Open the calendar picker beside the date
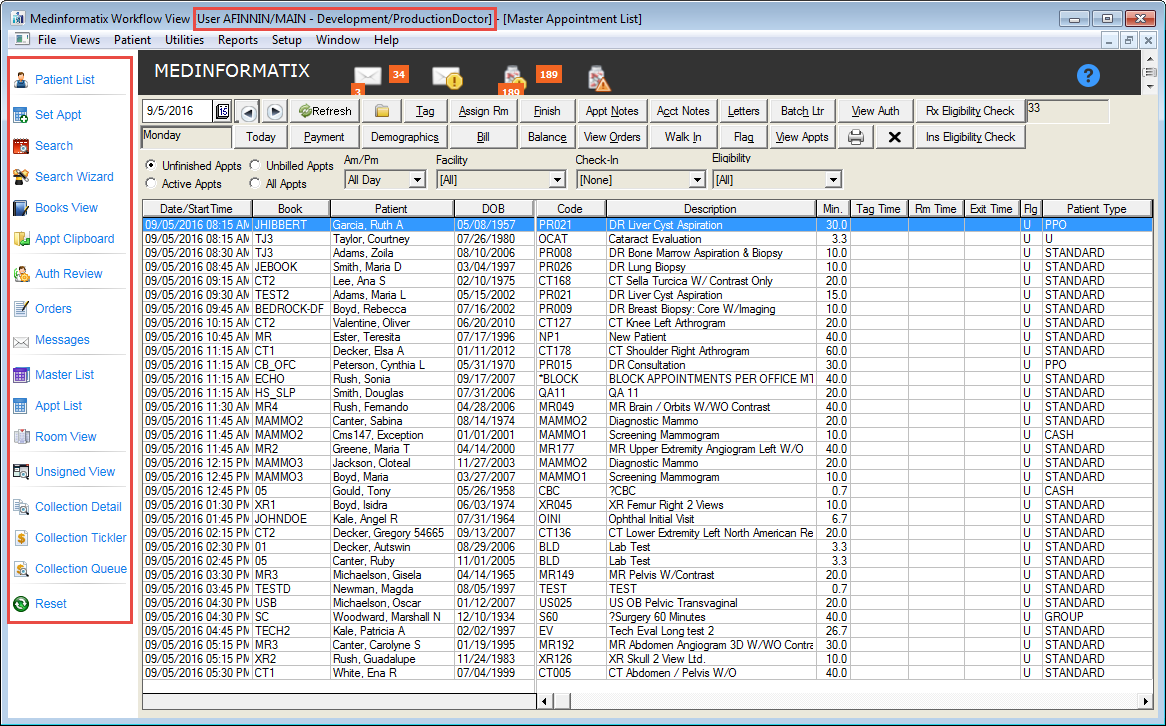Viewport: 1166px width, 726px height. (x=222, y=112)
